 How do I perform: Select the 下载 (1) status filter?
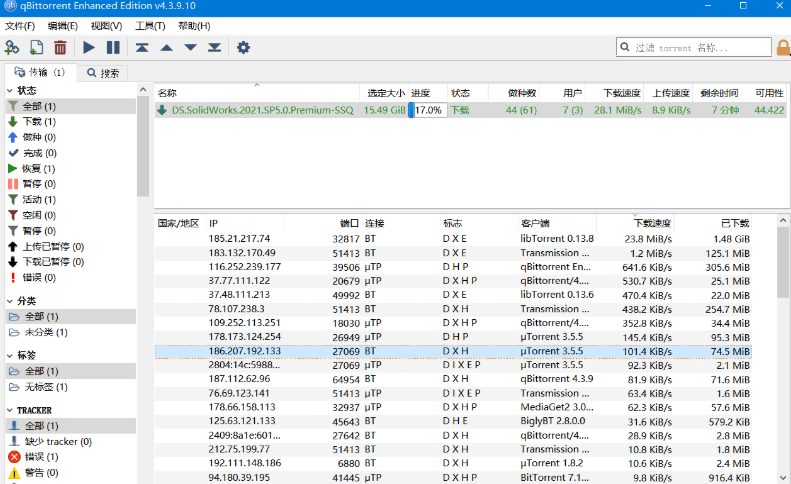click(x=33, y=122)
